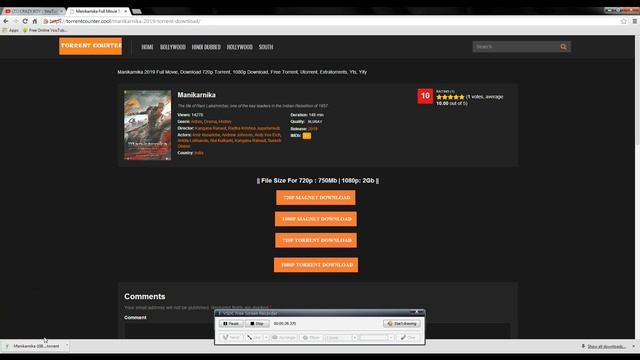Screen dimensions: 640x360
Task: Click the Clear drawing button
Action: pyautogui.click(x=408, y=338)
